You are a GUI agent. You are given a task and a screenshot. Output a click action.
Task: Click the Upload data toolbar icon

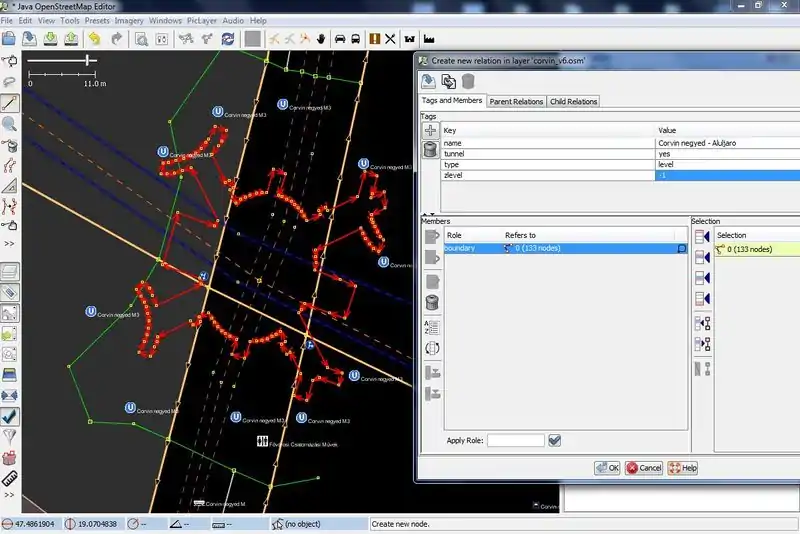pyautogui.click(x=71, y=39)
